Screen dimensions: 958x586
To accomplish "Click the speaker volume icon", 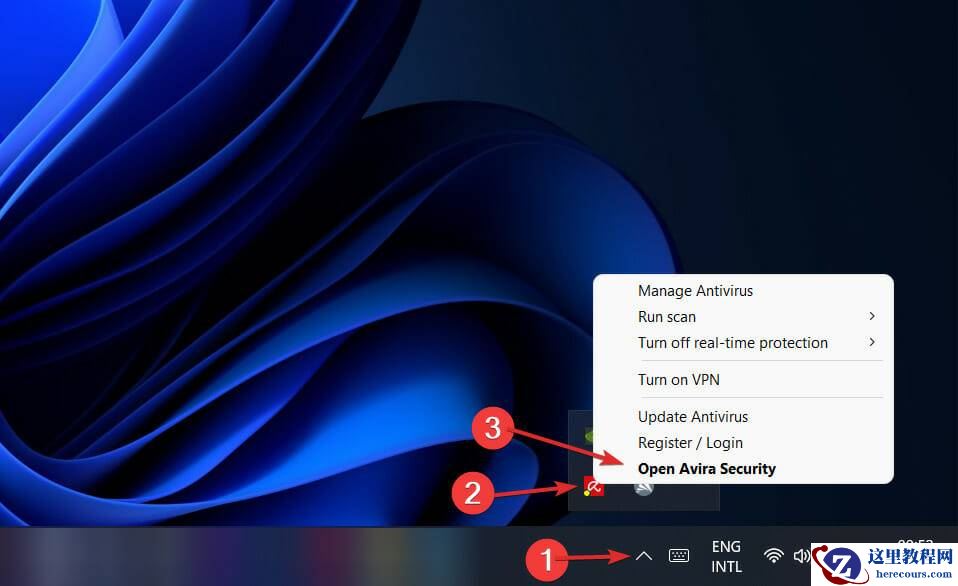I will coord(801,555).
